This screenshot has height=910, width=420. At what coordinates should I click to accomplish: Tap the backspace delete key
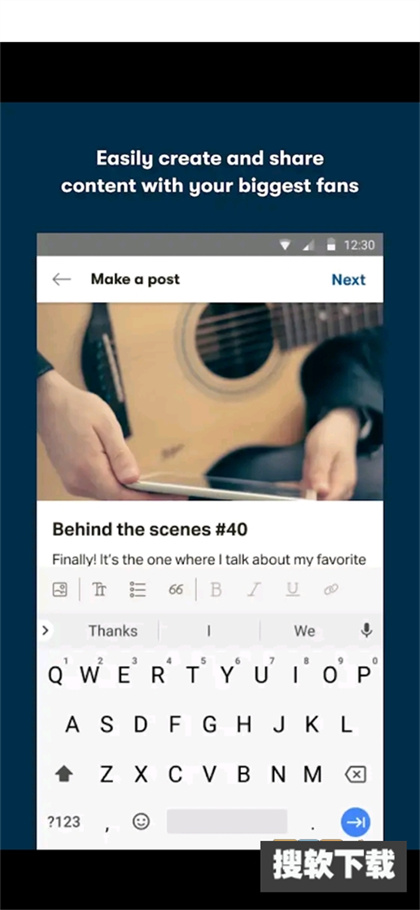pos(357,774)
